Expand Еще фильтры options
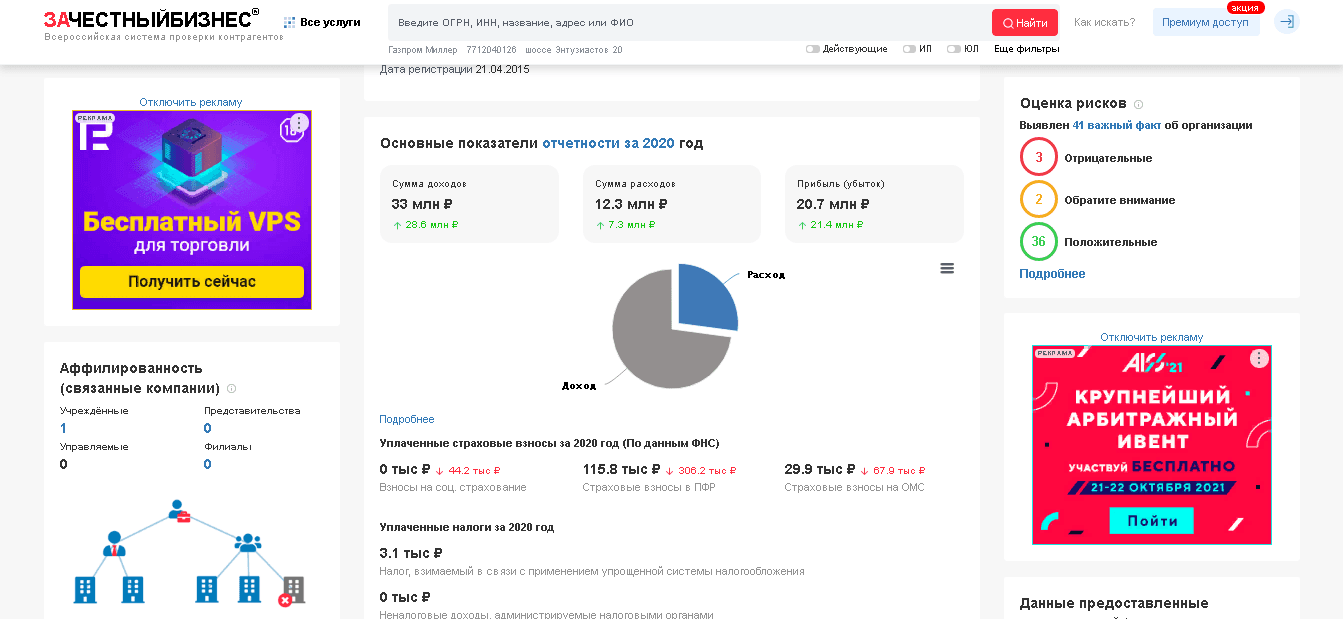Image resolution: width=1343 pixels, height=619 pixels. pyautogui.click(x=1026, y=49)
